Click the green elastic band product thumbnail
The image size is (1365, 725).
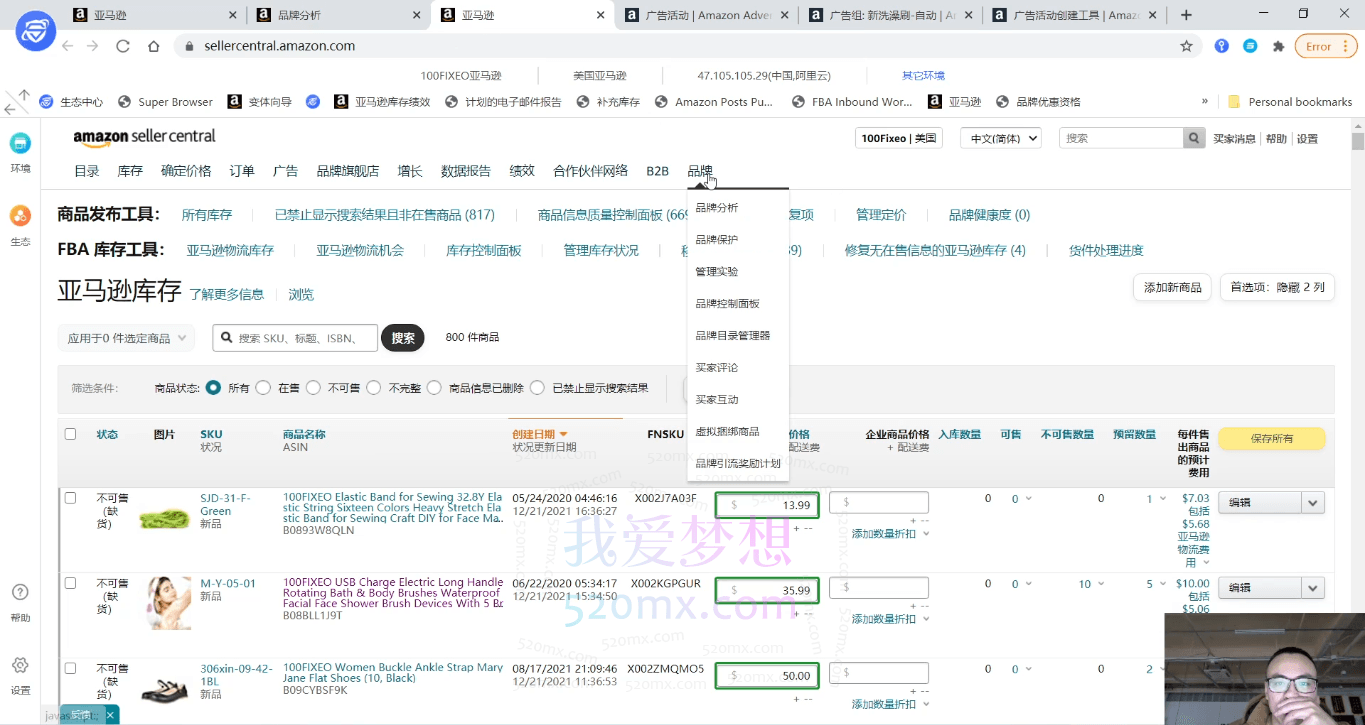pyautogui.click(x=165, y=518)
